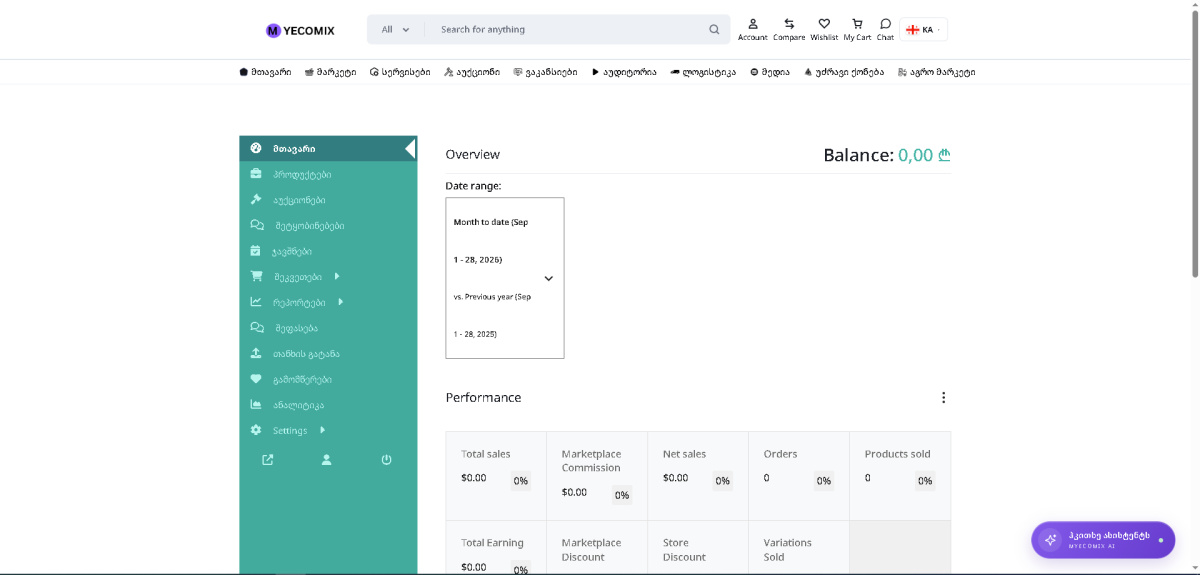Go to ლოგისტიკა in top navigation

tap(703, 72)
